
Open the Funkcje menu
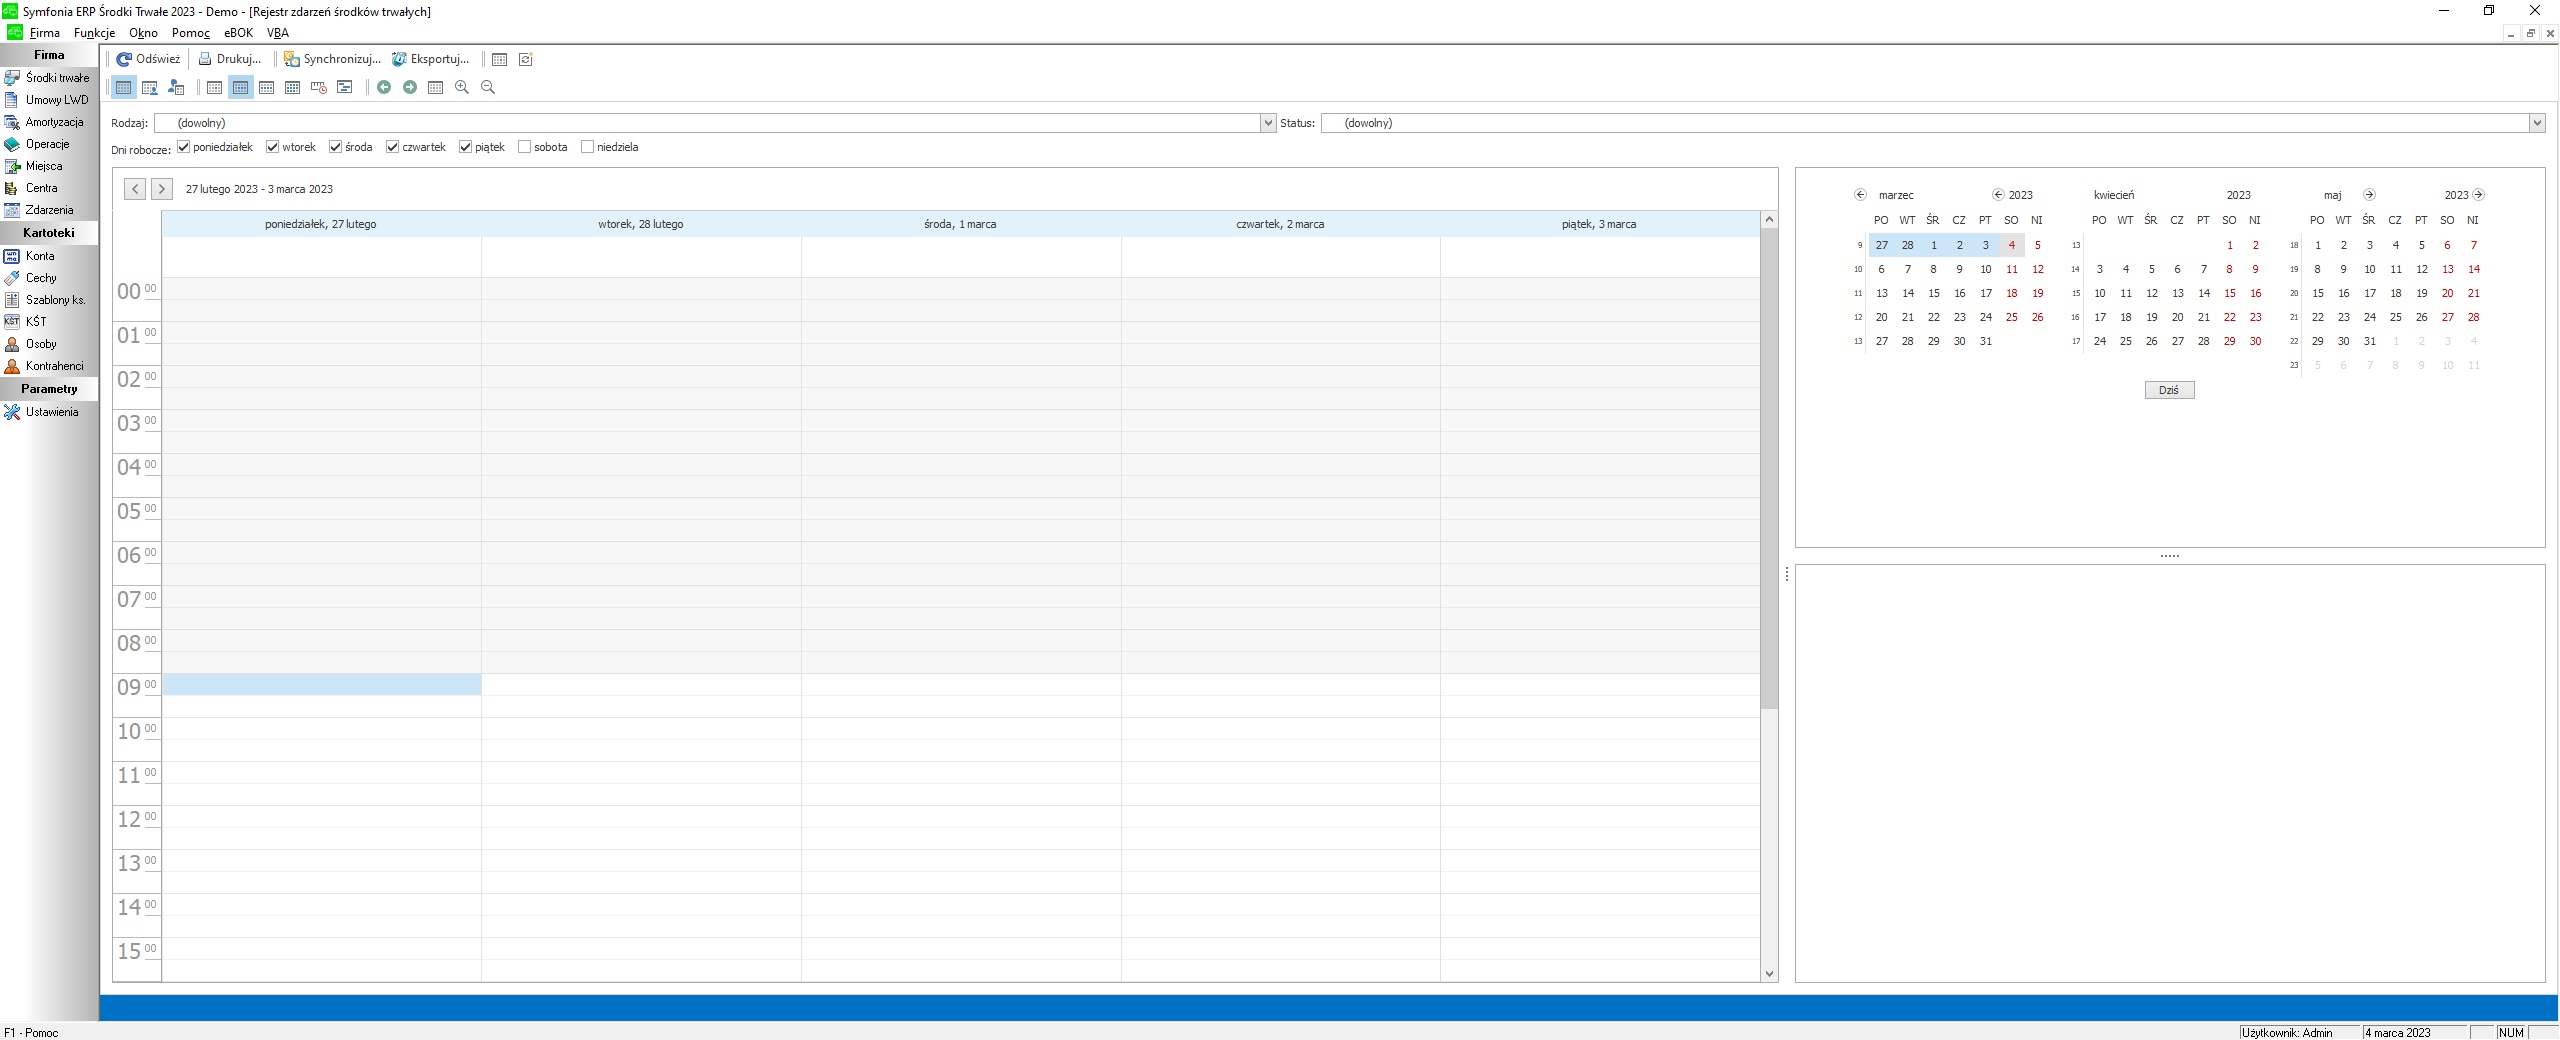tap(94, 33)
